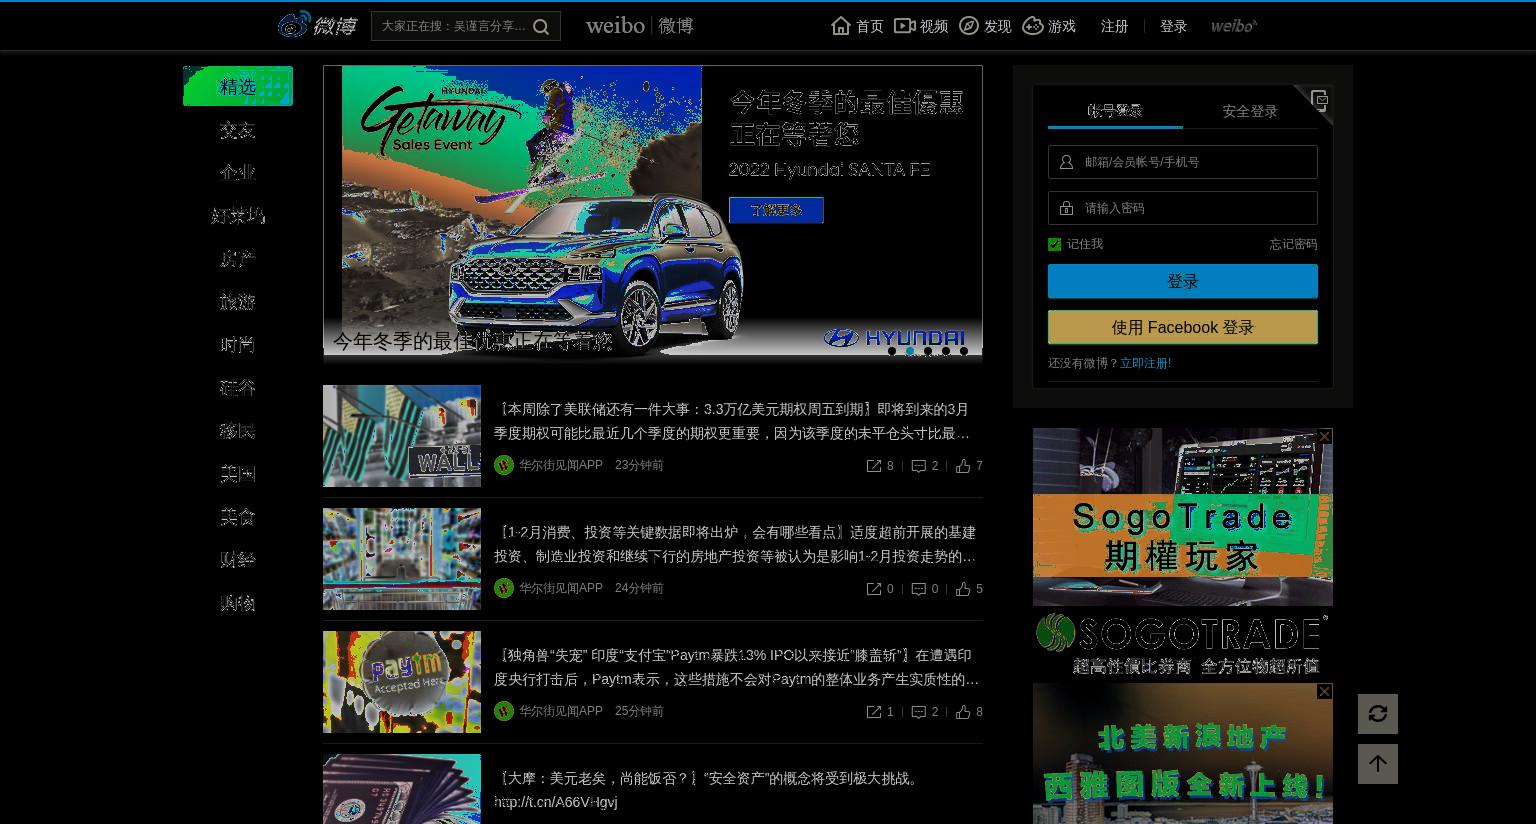Click the italic weibo logo in header

[x=1234, y=26]
